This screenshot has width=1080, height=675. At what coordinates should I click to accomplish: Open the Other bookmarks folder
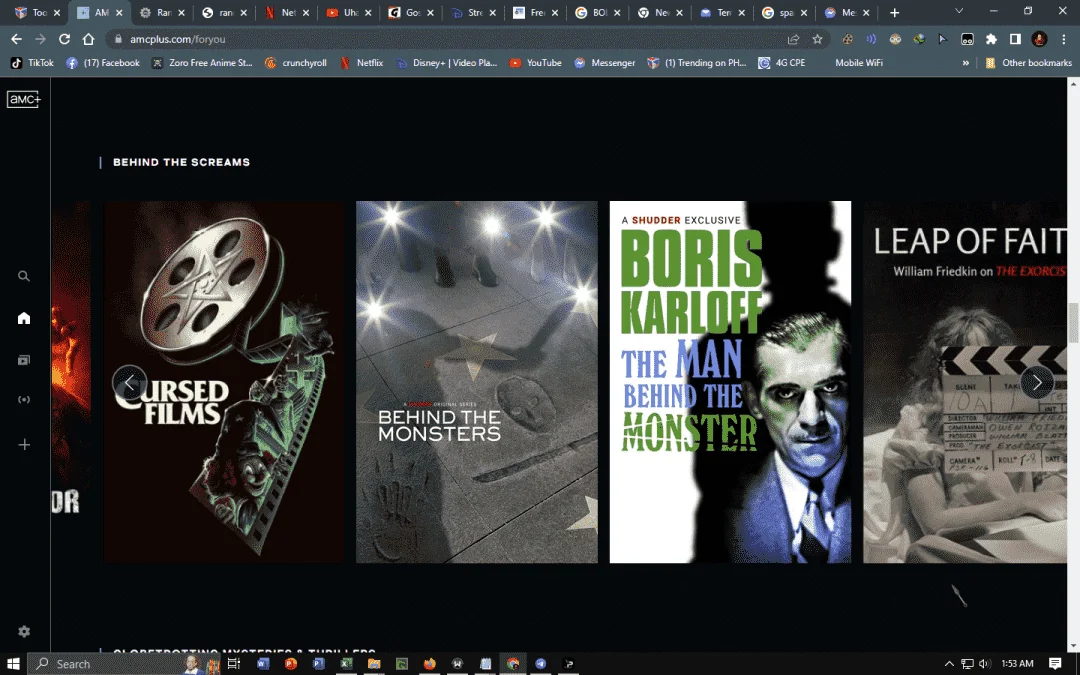coord(1028,63)
